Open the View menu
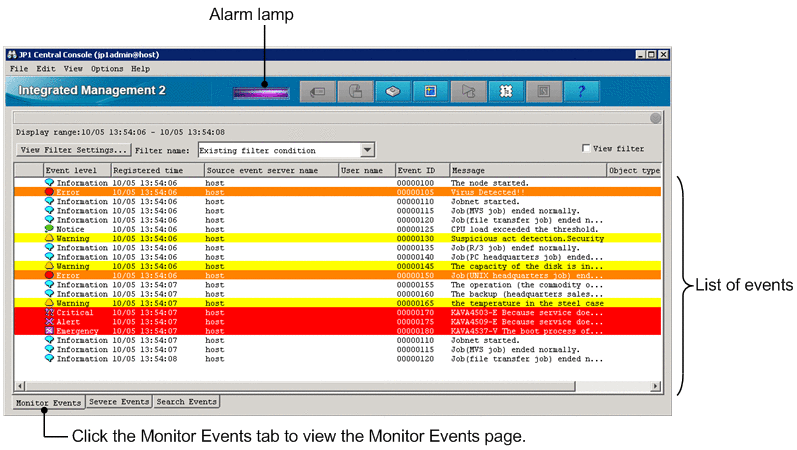The width and height of the screenshot is (797, 450). point(73,69)
